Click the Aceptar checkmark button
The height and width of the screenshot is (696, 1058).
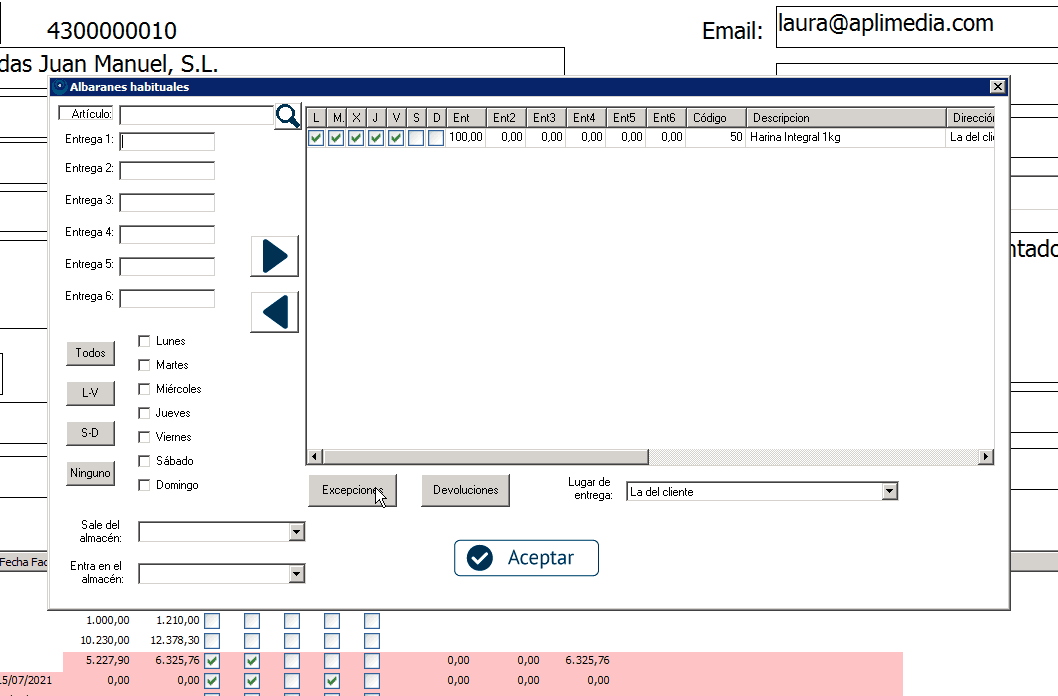coord(526,558)
